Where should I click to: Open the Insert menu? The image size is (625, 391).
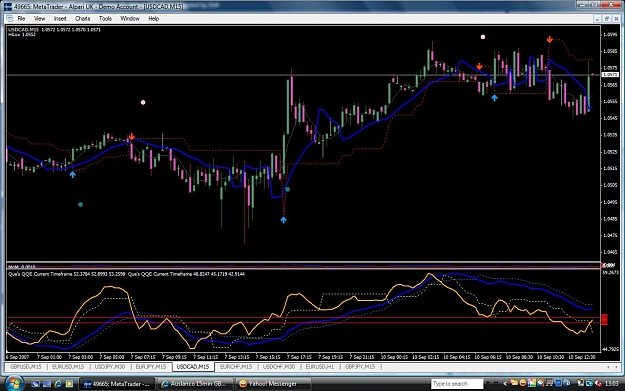click(60, 18)
